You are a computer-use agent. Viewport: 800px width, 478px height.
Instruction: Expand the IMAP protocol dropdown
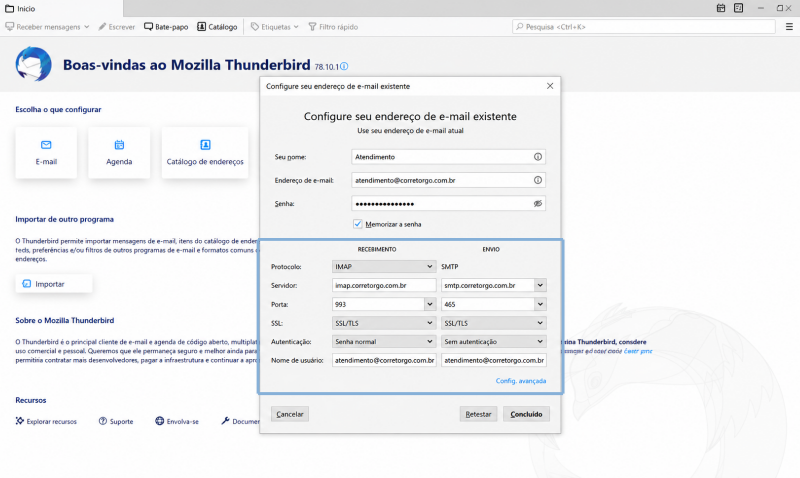(x=384, y=266)
